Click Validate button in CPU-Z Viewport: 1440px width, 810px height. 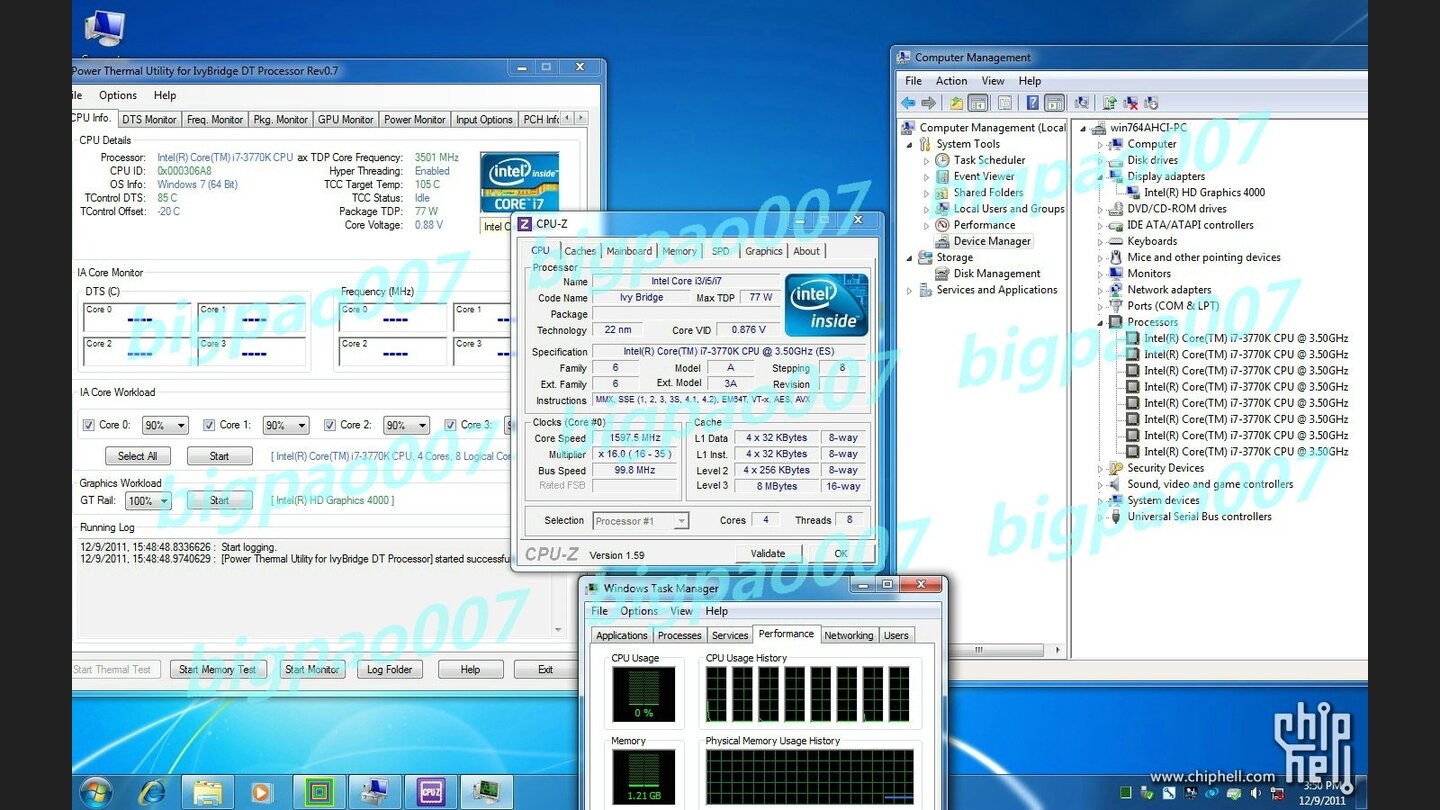pos(768,553)
